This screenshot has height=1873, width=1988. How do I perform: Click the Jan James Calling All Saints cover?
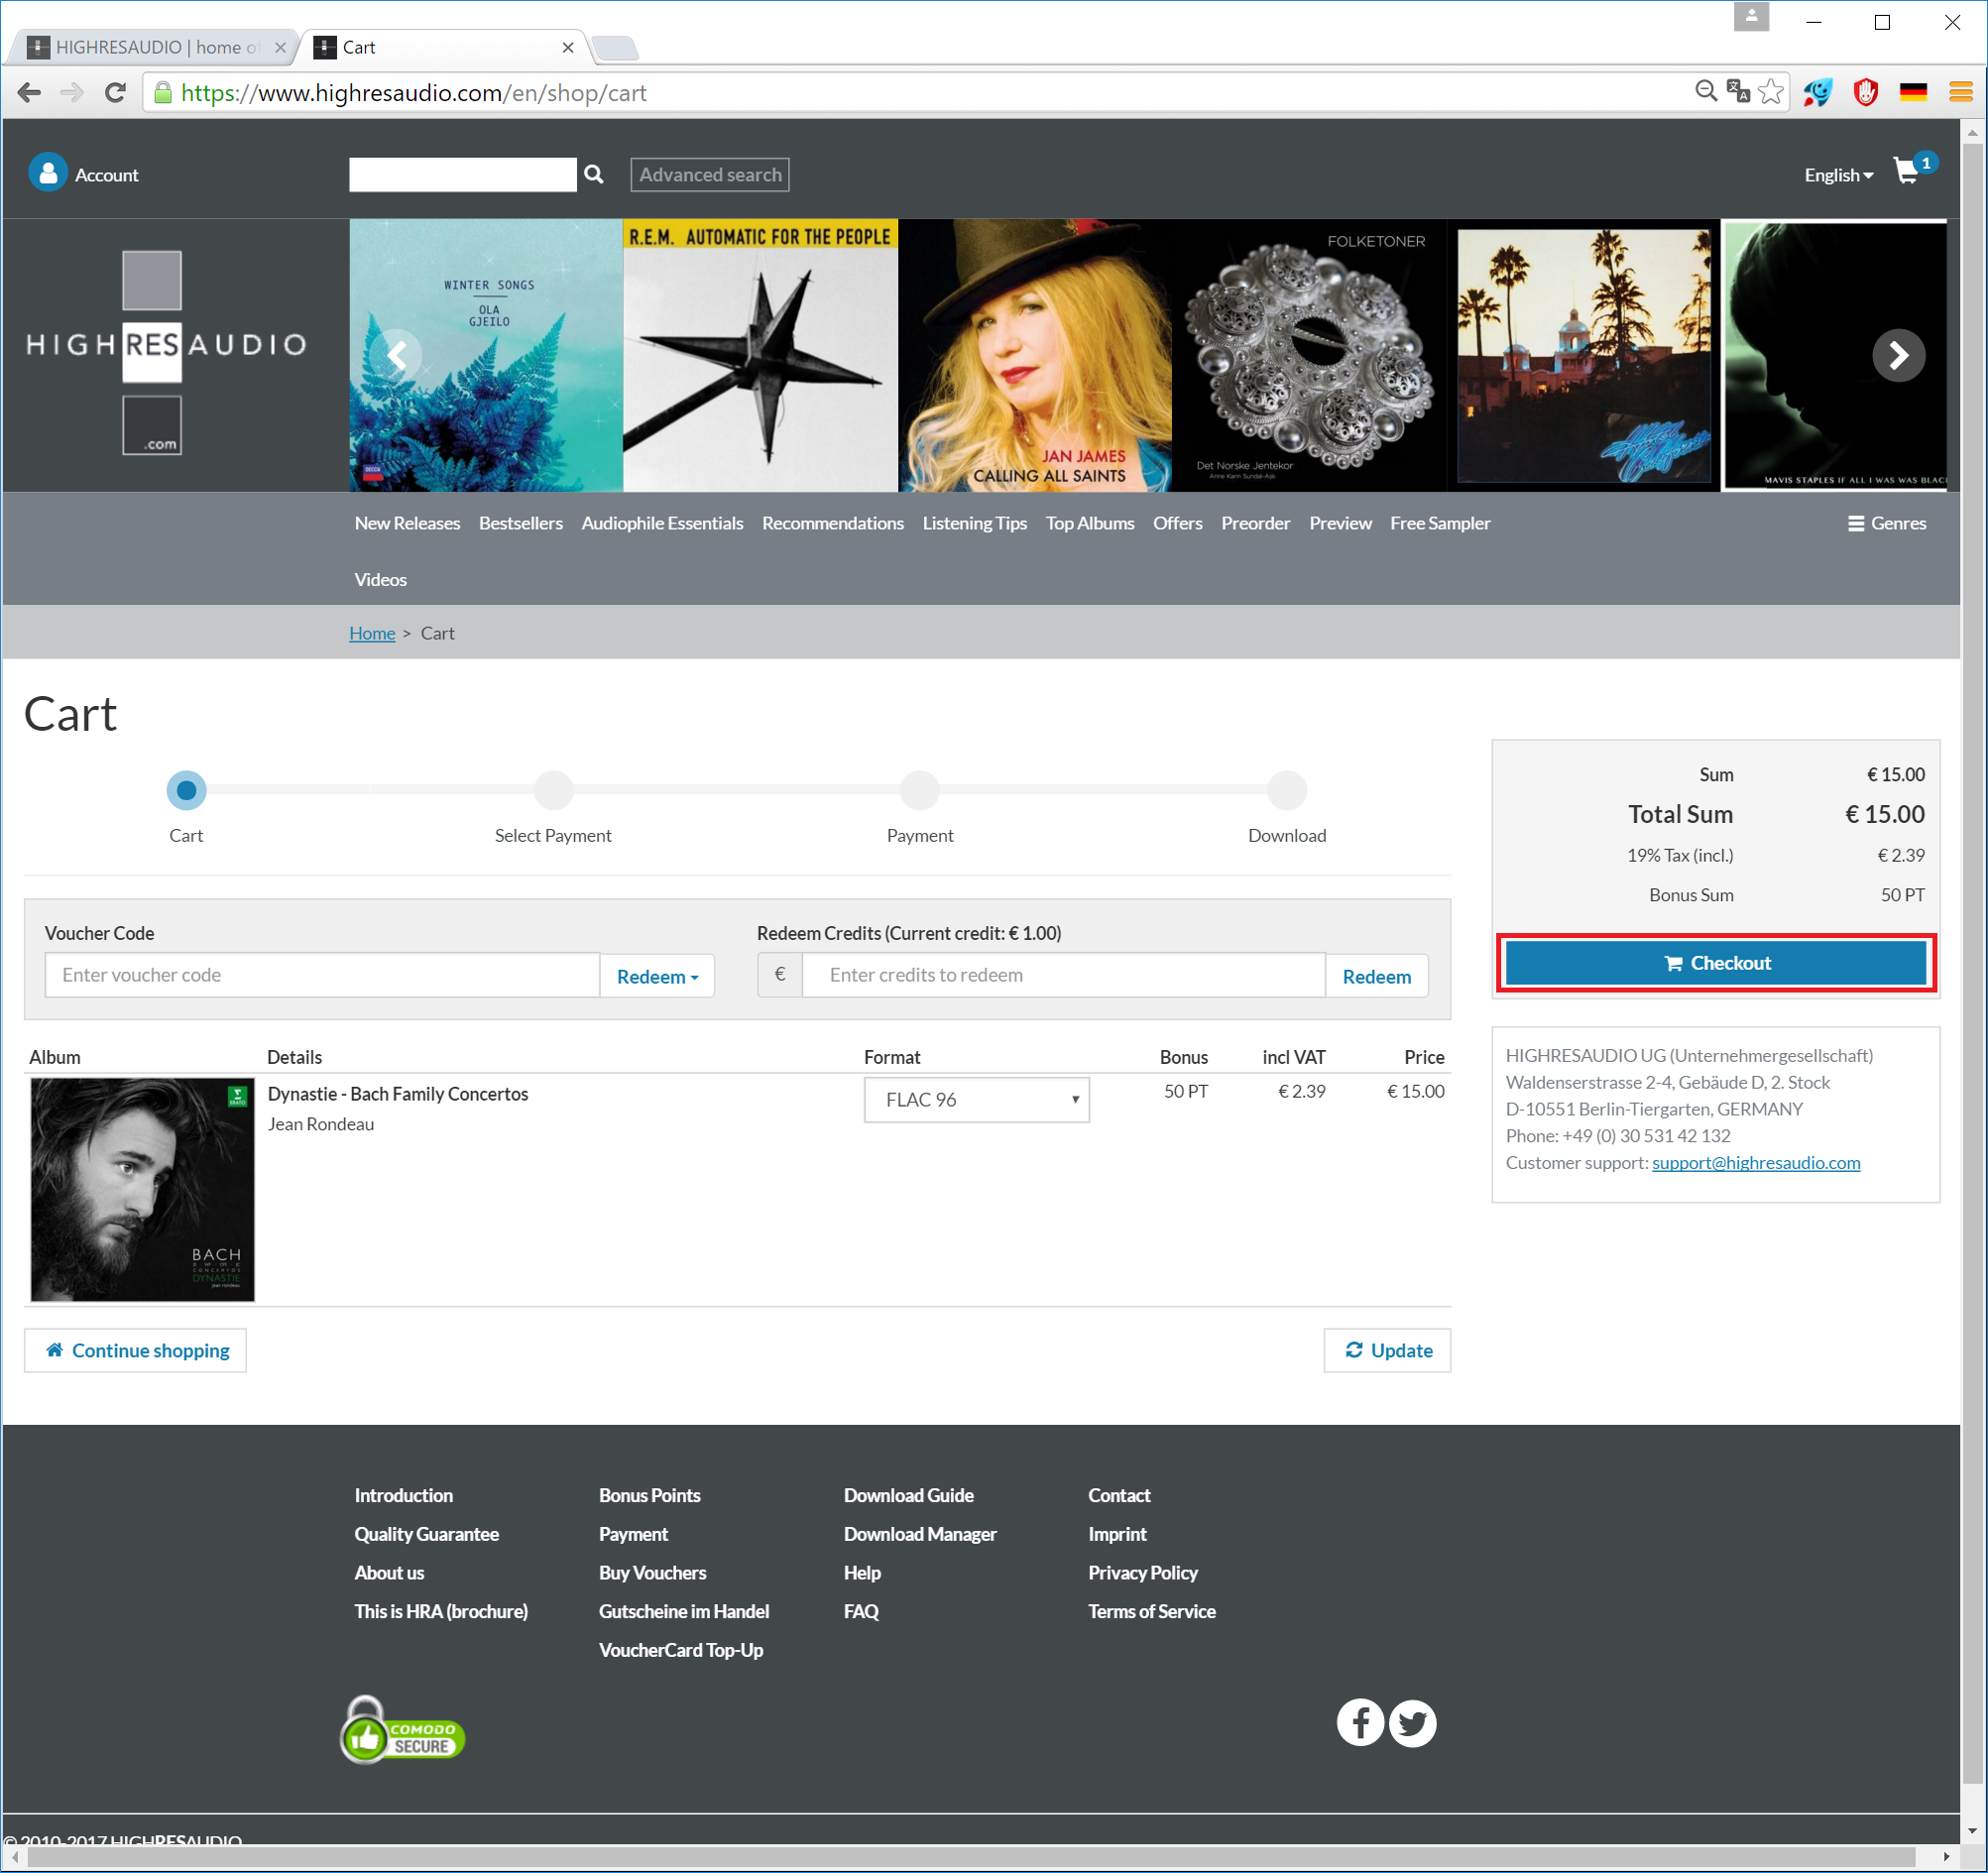(x=1034, y=355)
